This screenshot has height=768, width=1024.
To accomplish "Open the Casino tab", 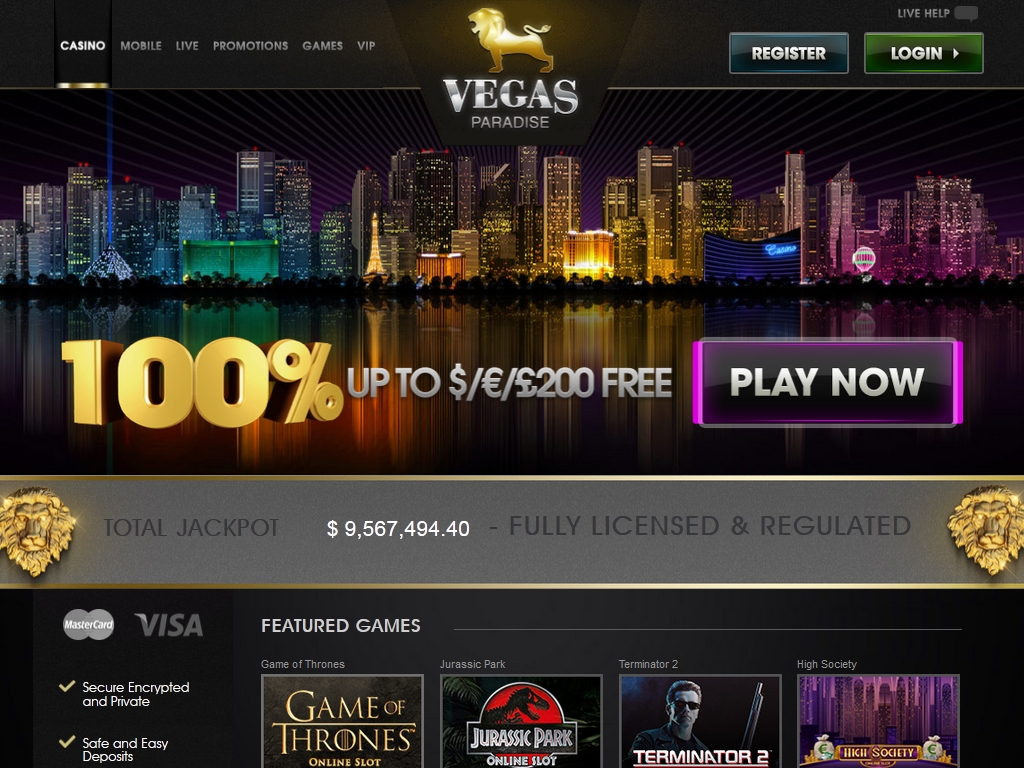I will (82, 45).
